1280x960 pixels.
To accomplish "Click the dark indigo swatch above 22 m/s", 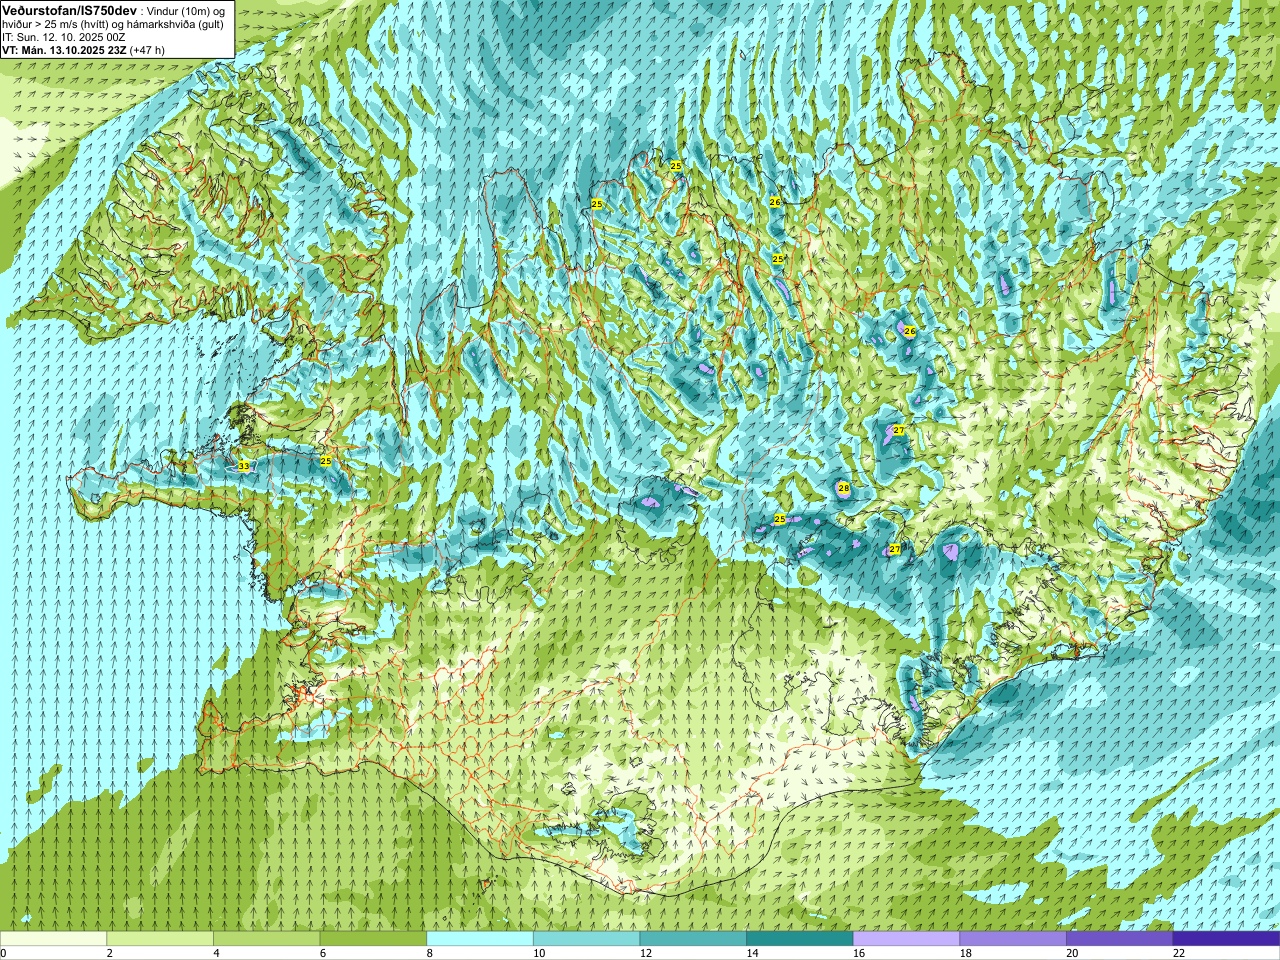I will [x=1226, y=939].
